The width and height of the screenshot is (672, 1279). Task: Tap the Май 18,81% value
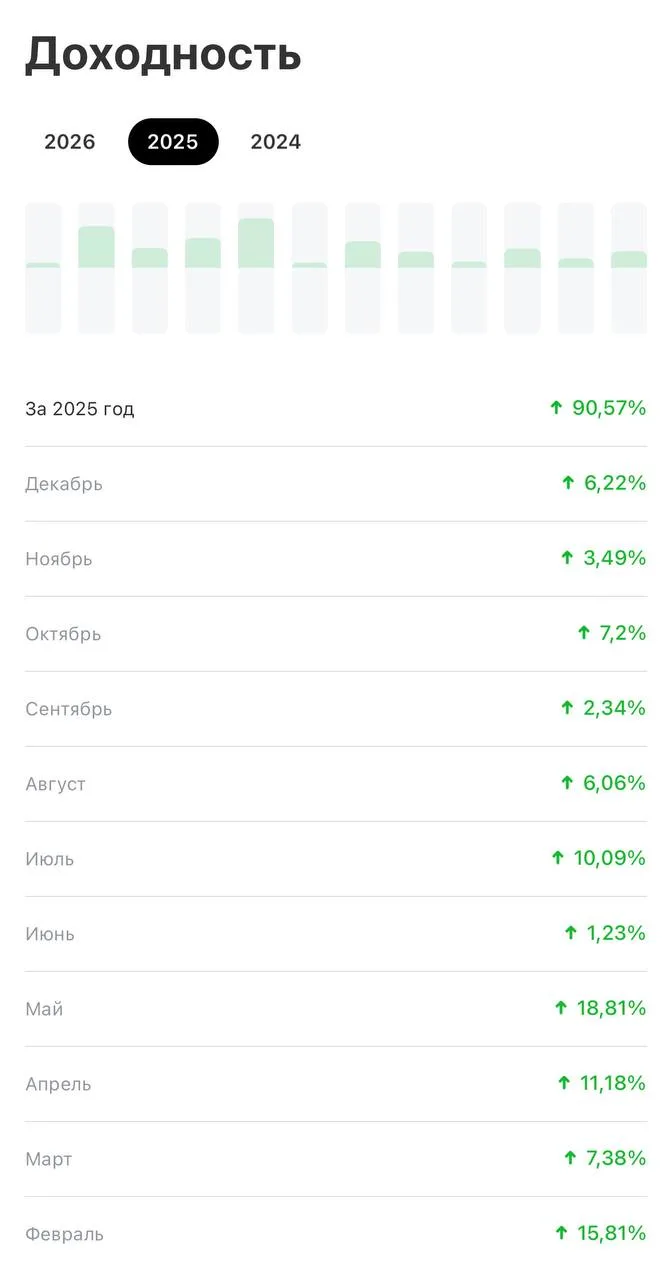(611, 1008)
